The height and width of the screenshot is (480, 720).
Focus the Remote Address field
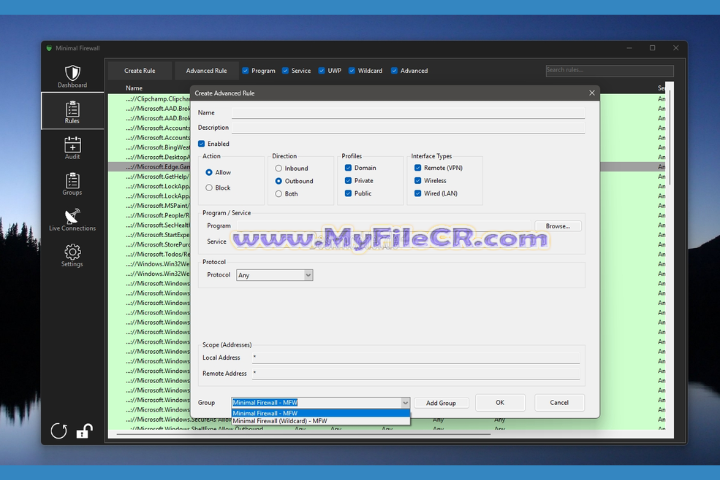(416, 373)
